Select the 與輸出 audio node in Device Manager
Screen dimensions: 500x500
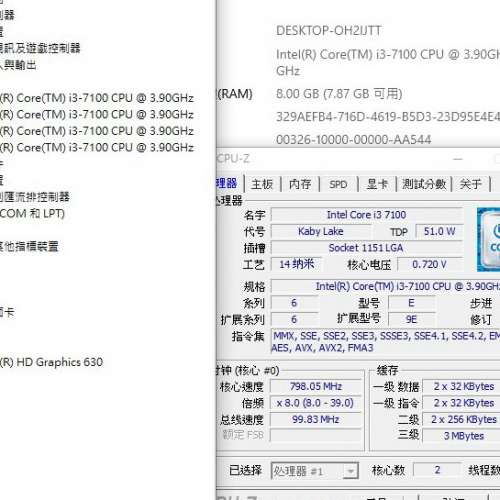point(18,65)
